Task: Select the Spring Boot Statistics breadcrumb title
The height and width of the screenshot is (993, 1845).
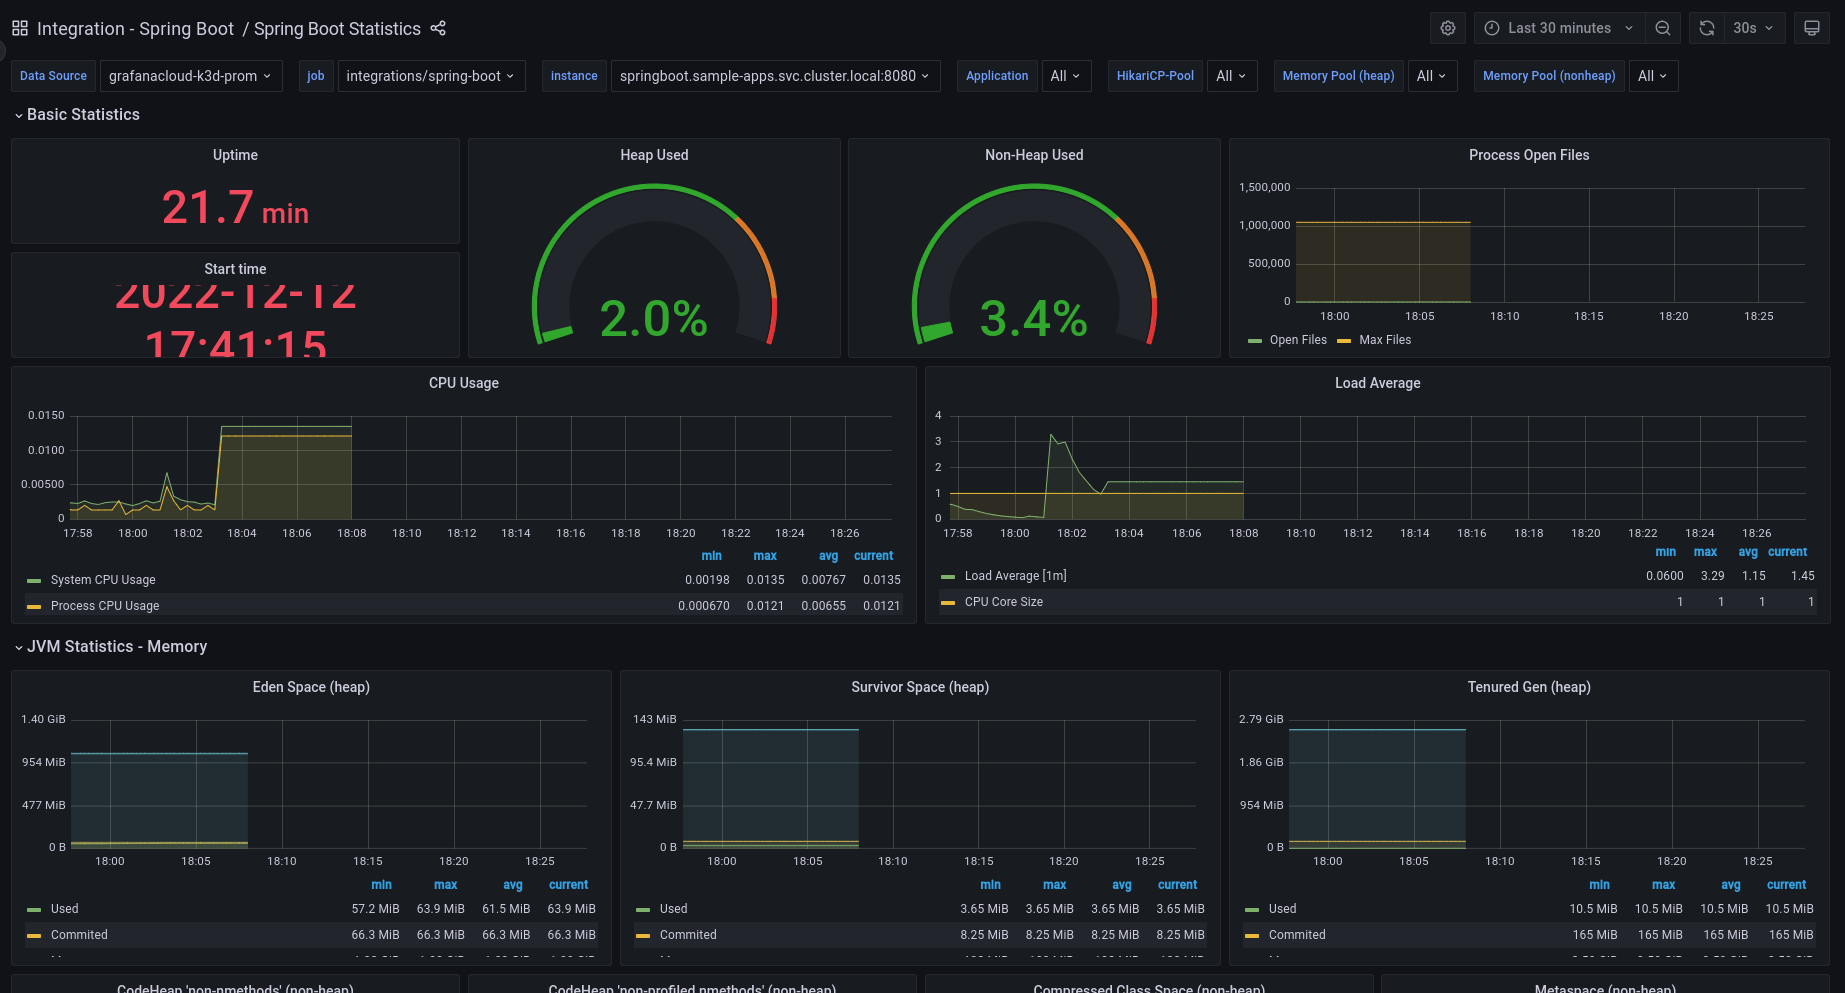Action: click(337, 28)
